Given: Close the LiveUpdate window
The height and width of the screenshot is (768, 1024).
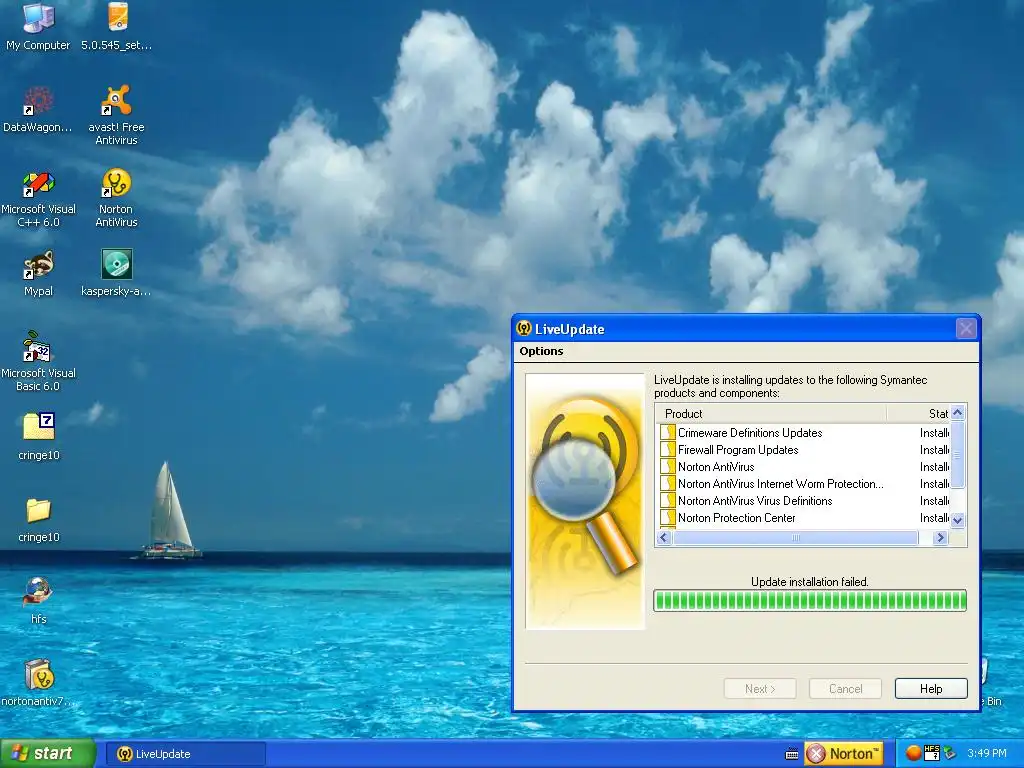Looking at the screenshot, I should (965, 328).
